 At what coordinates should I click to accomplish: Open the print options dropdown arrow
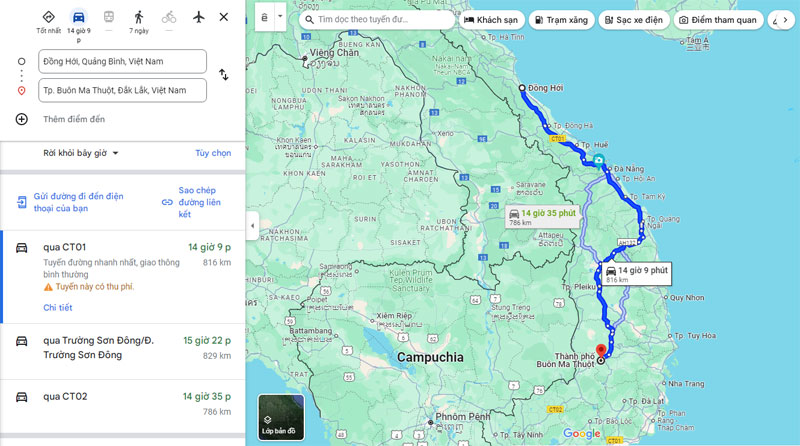[280, 17]
